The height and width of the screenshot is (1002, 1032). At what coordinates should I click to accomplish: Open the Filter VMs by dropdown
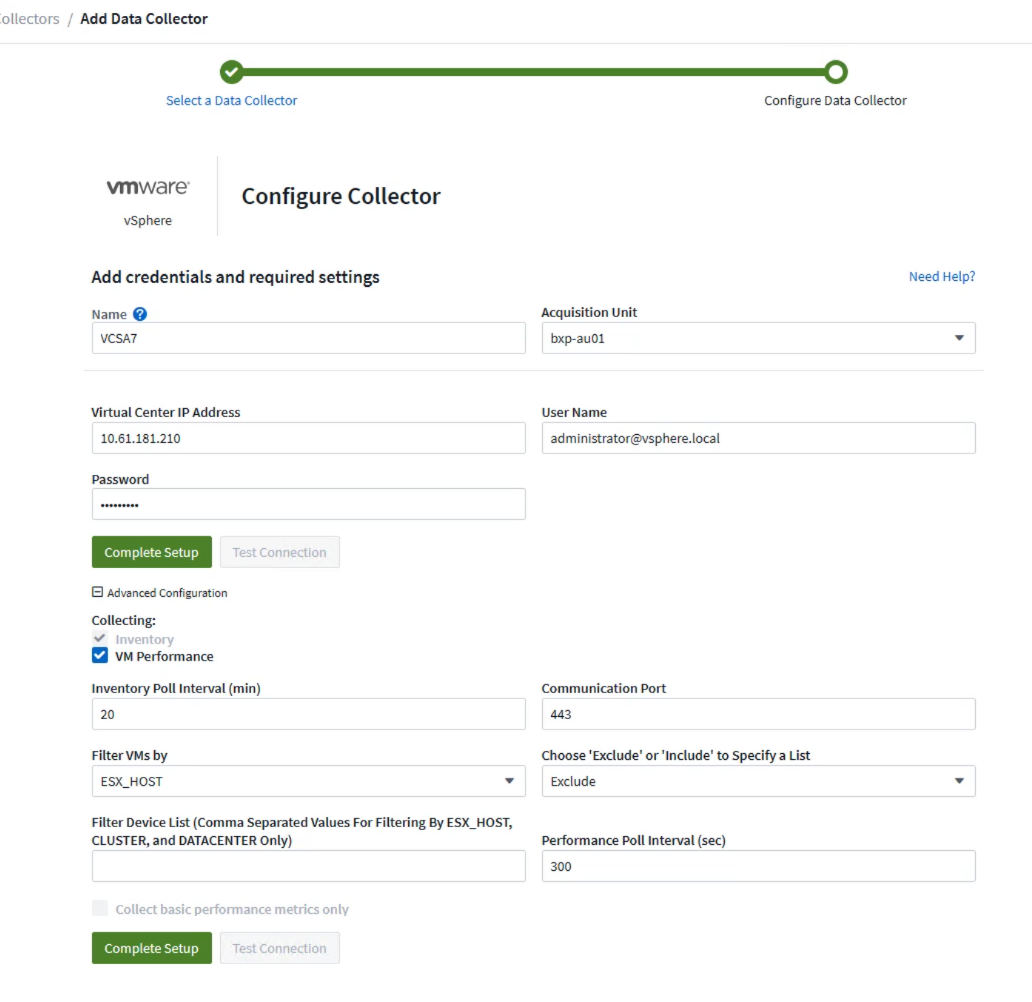tap(308, 781)
